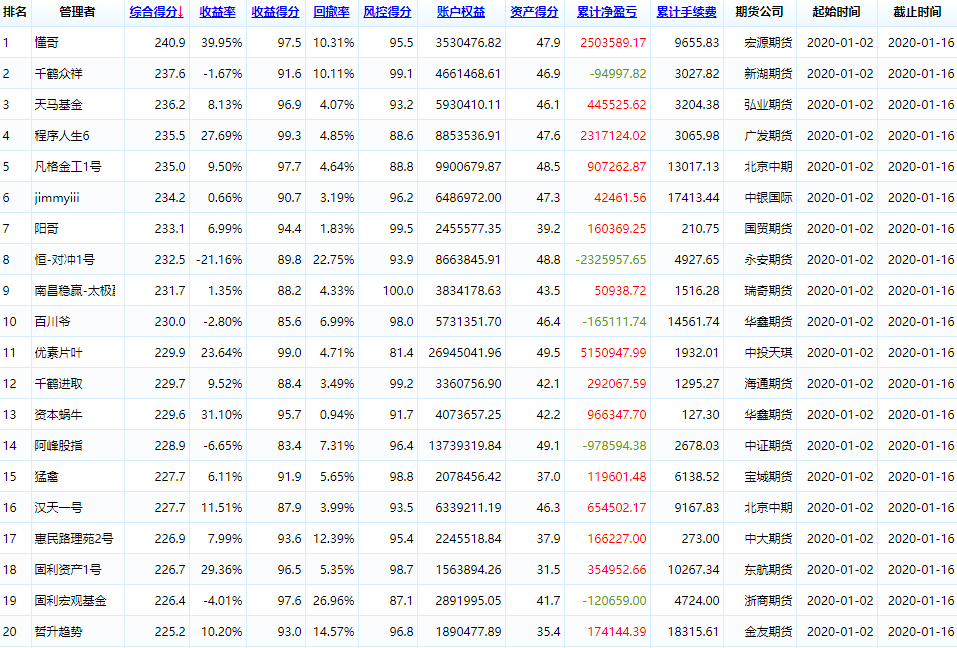Click futures company 东航期货
The width and height of the screenshot is (957, 648).
(768, 570)
